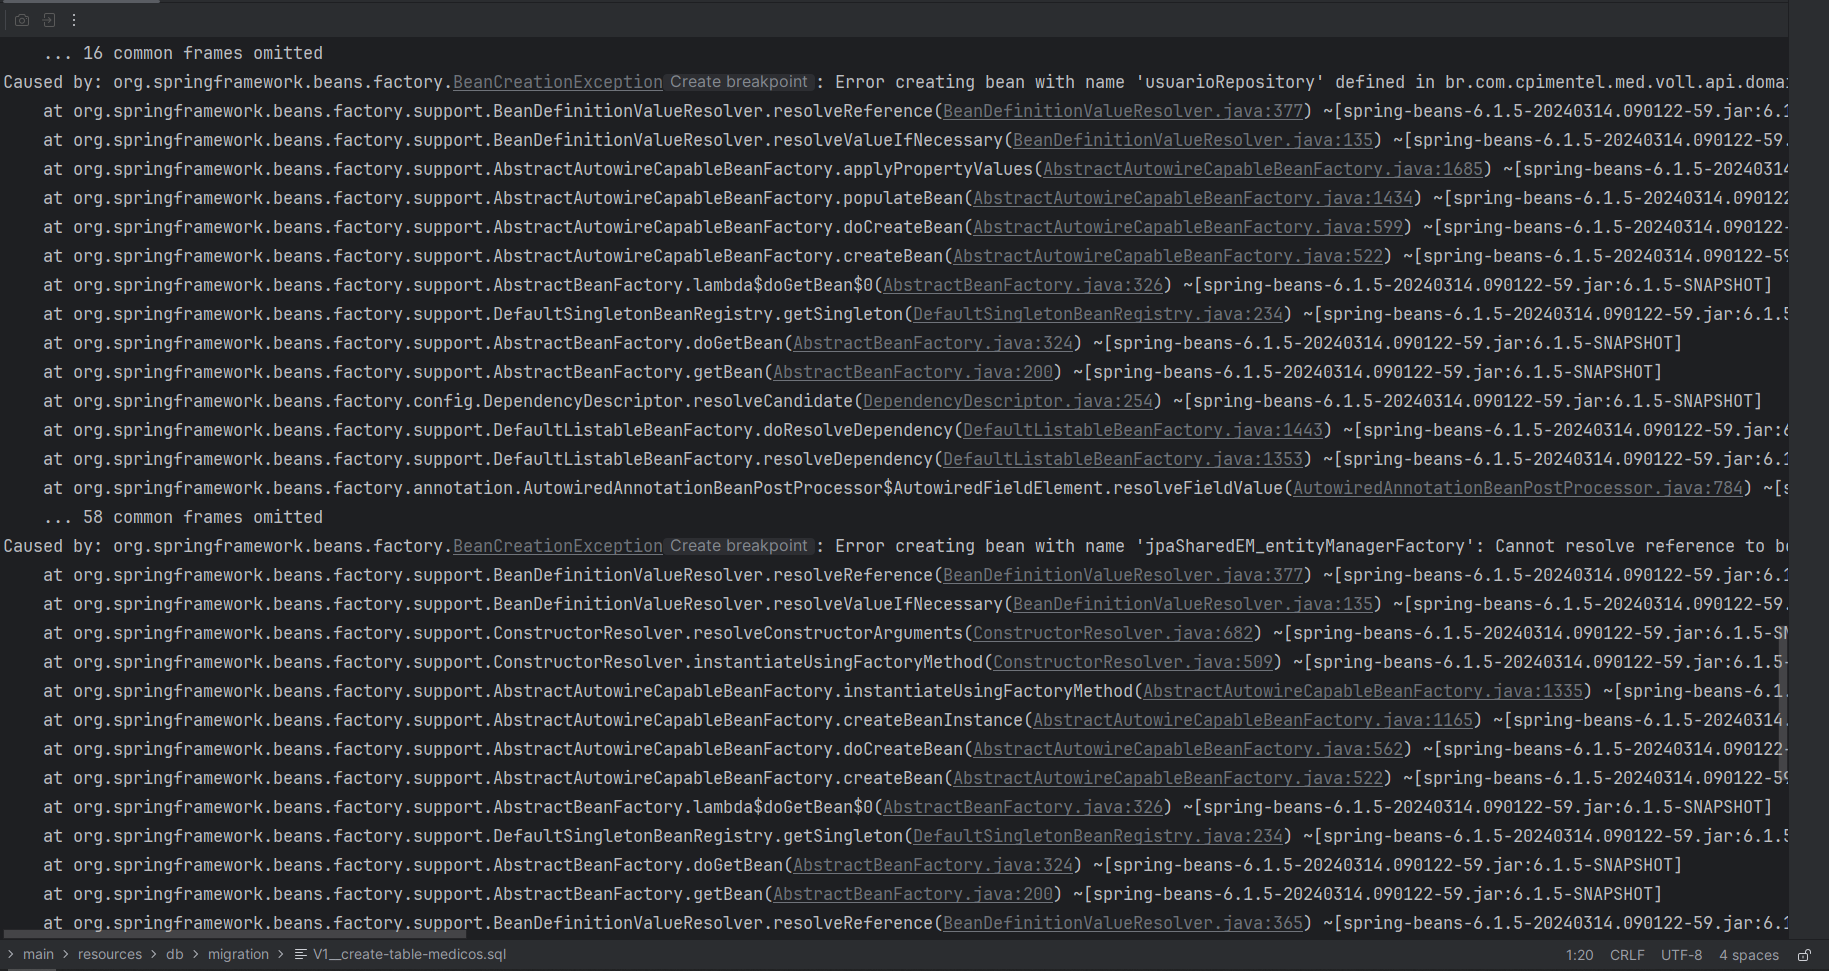Image resolution: width=1829 pixels, height=971 pixels.
Task: Select the 'migration' breadcrumb
Action: click(238, 954)
